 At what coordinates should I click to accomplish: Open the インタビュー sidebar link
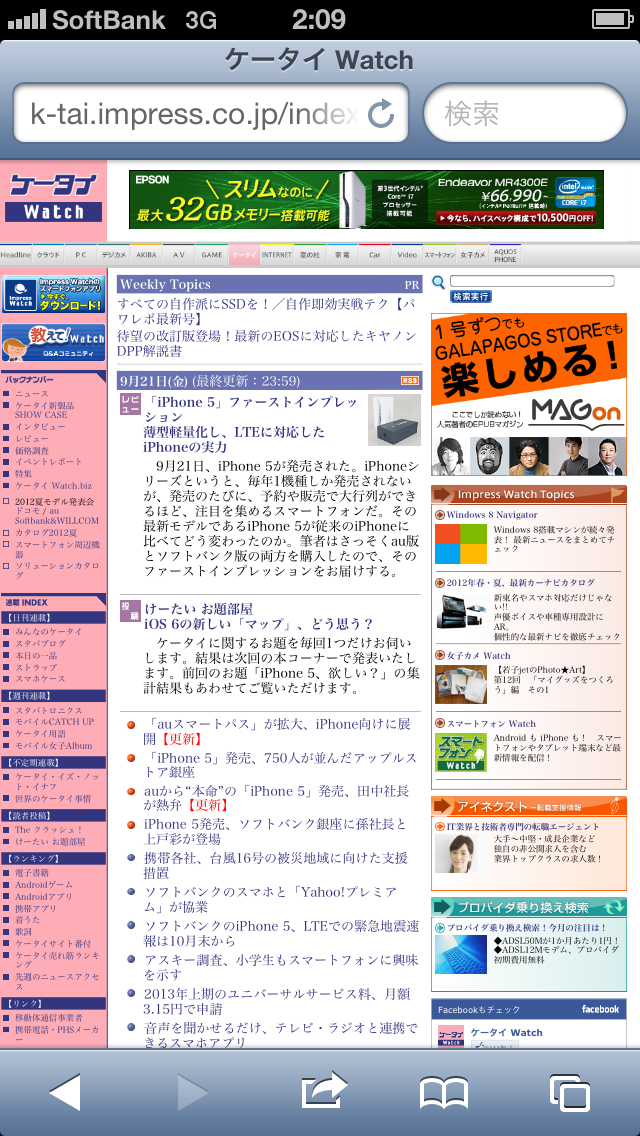(41, 427)
